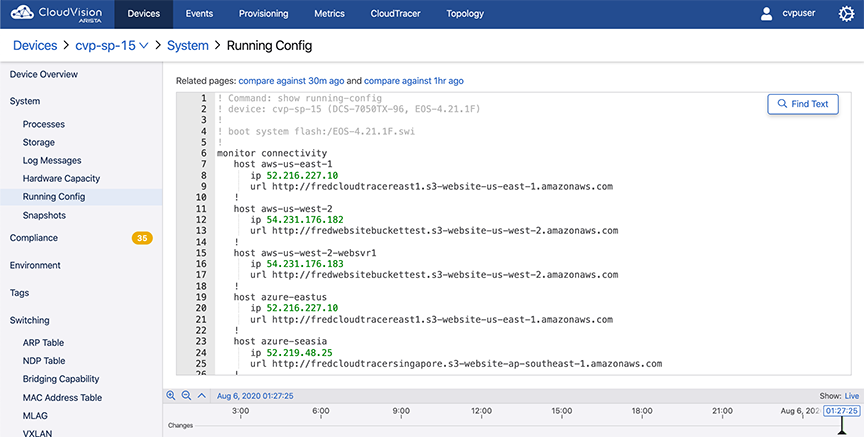Collapse the timeline with the up chevron
Screen dimensions: 864x437
click(x=202, y=395)
